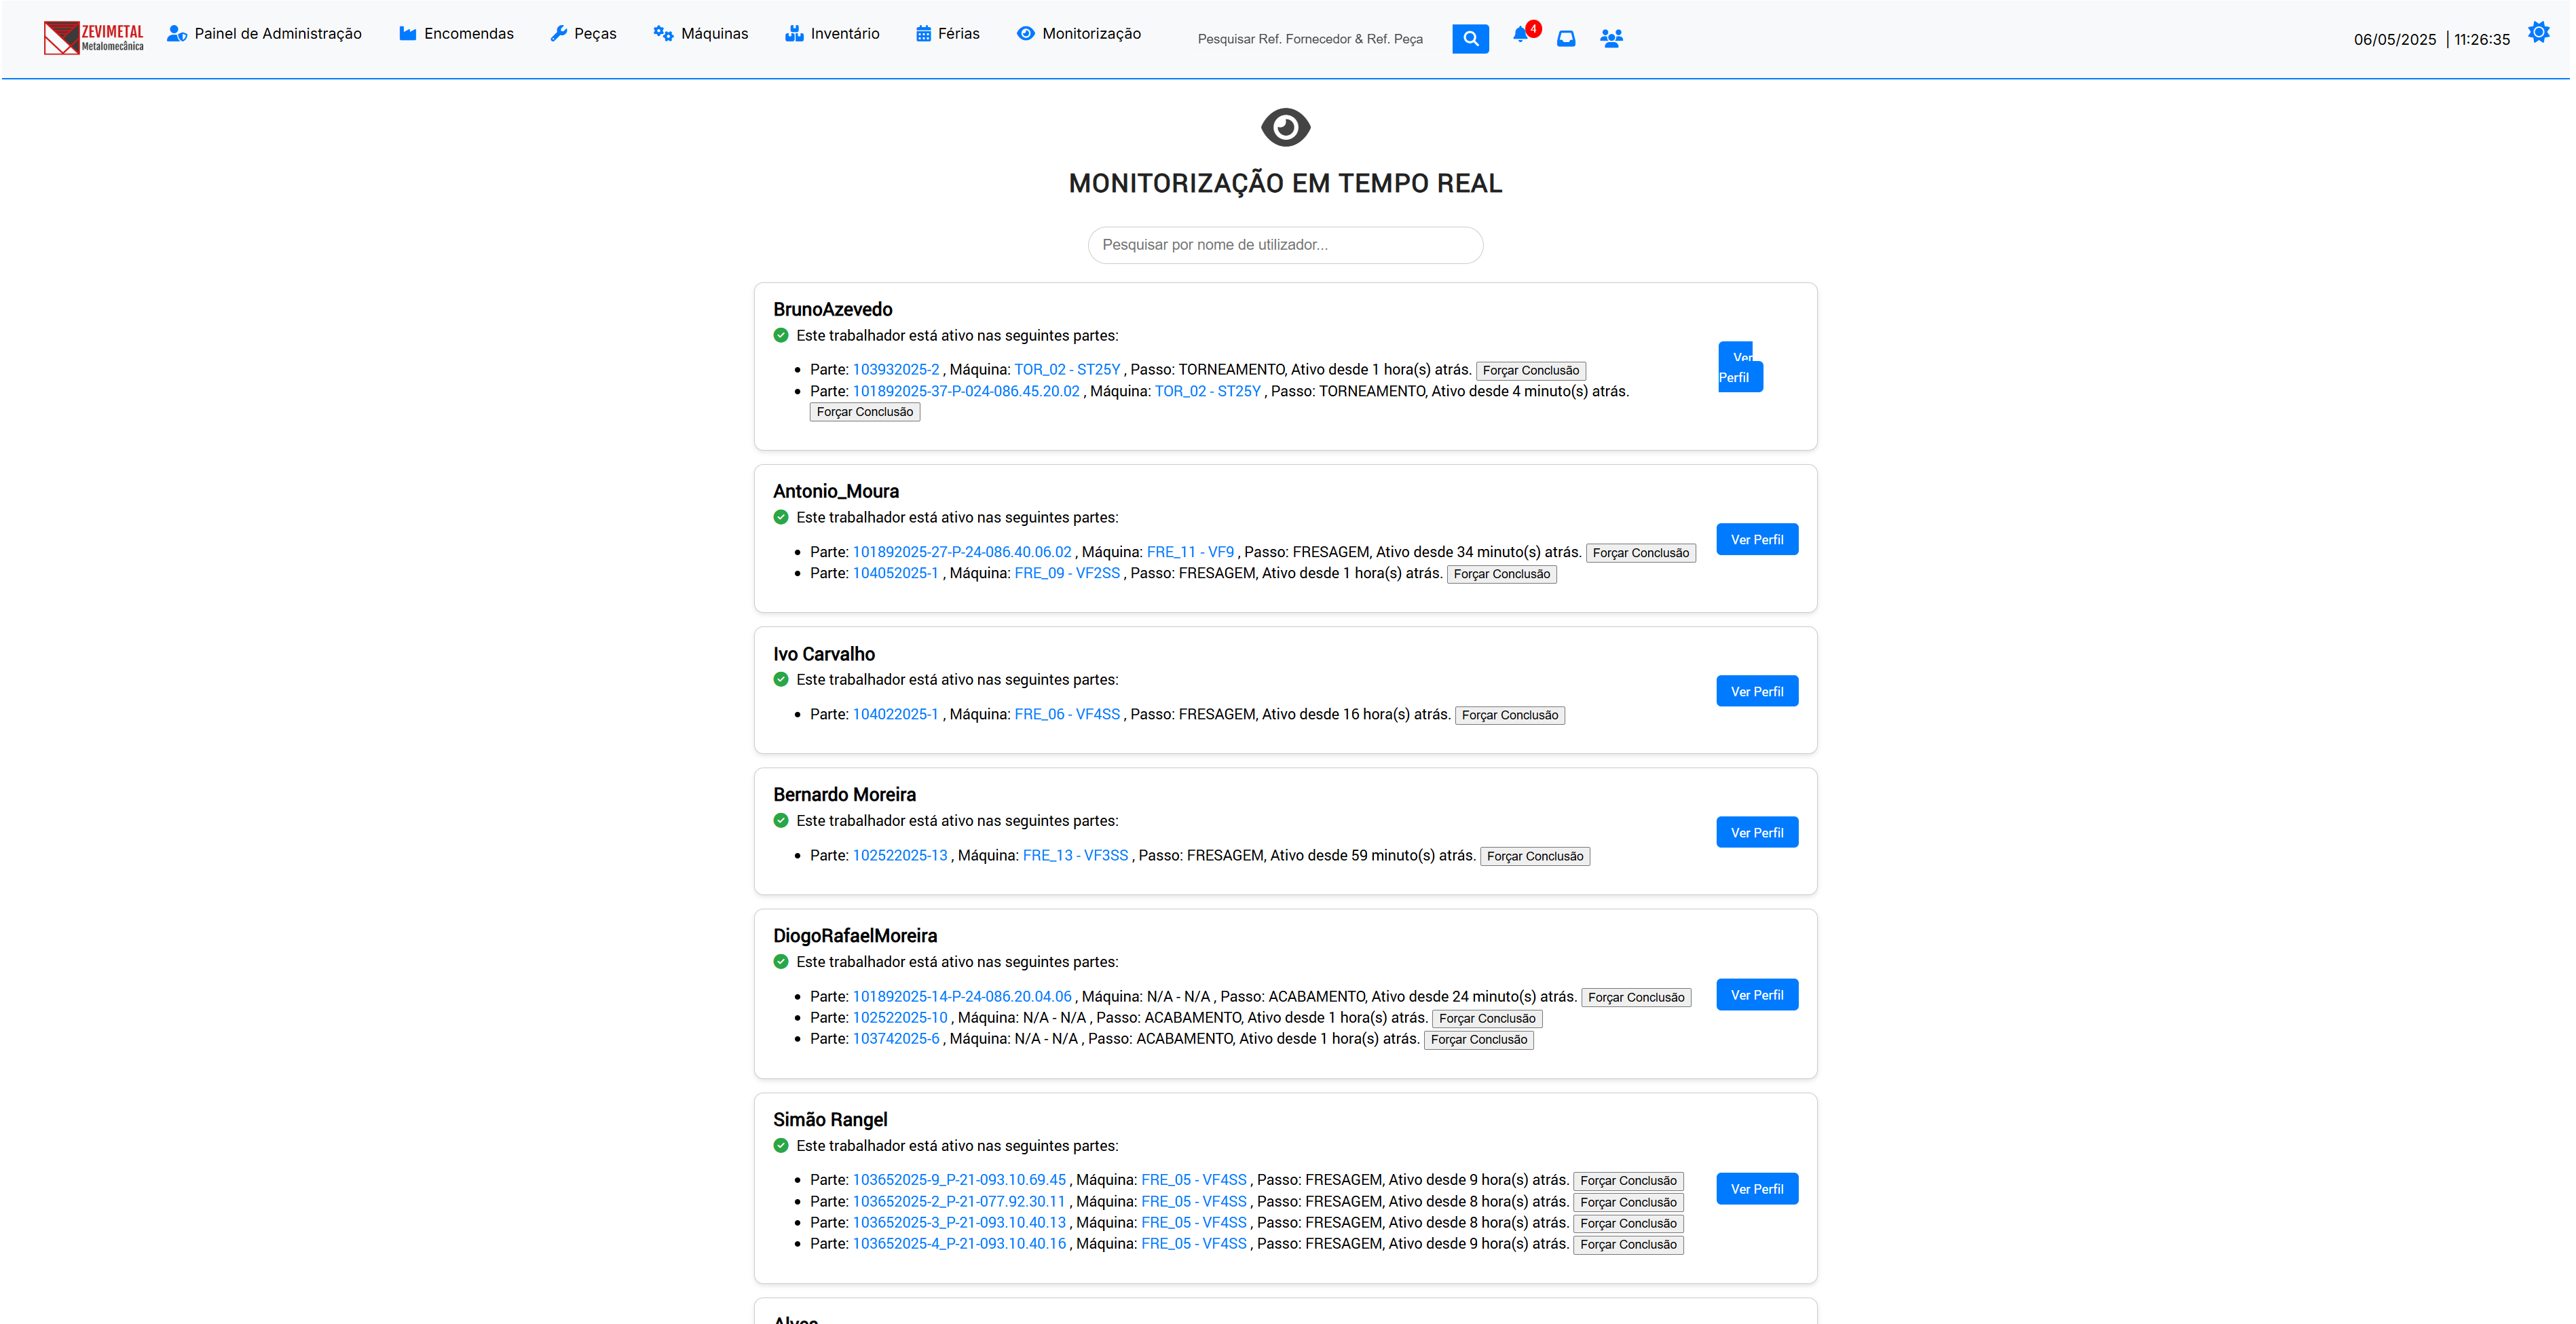The image size is (2576, 1324).
Task: Open part 103652025-2_P-21-077.92.30.11
Action: click(x=959, y=1202)
